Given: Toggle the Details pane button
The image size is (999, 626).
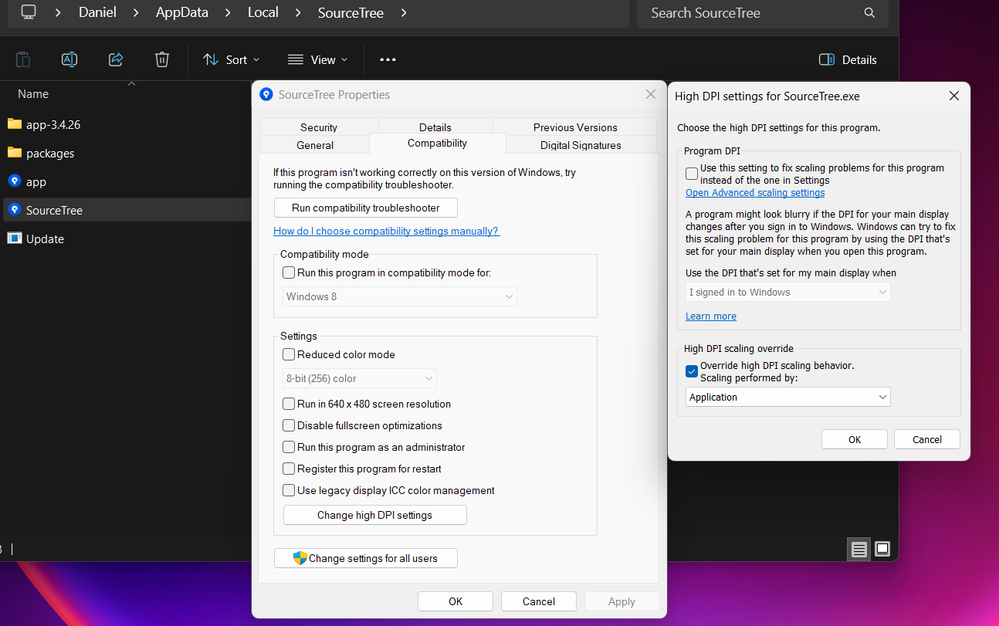Looking at the screenshot, I should (847, 59).
